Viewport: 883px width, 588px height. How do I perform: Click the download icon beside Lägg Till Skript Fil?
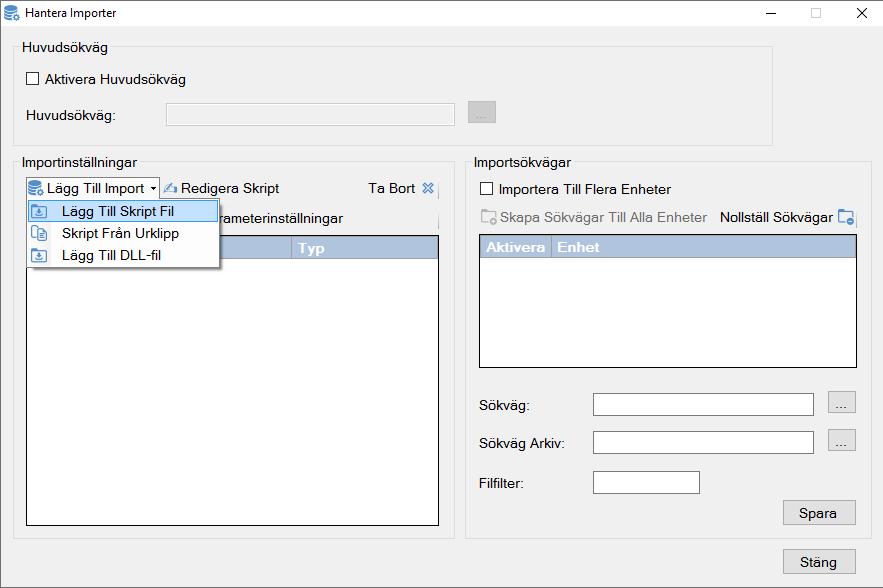[39, 211]
